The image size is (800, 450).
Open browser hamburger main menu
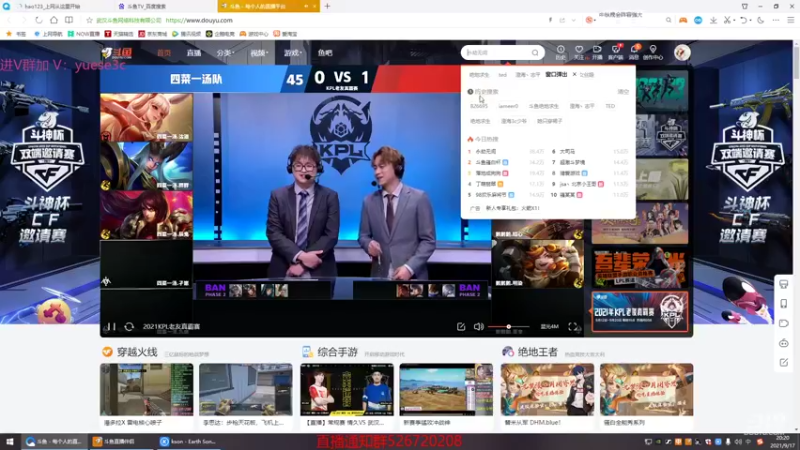coord(790,20)
